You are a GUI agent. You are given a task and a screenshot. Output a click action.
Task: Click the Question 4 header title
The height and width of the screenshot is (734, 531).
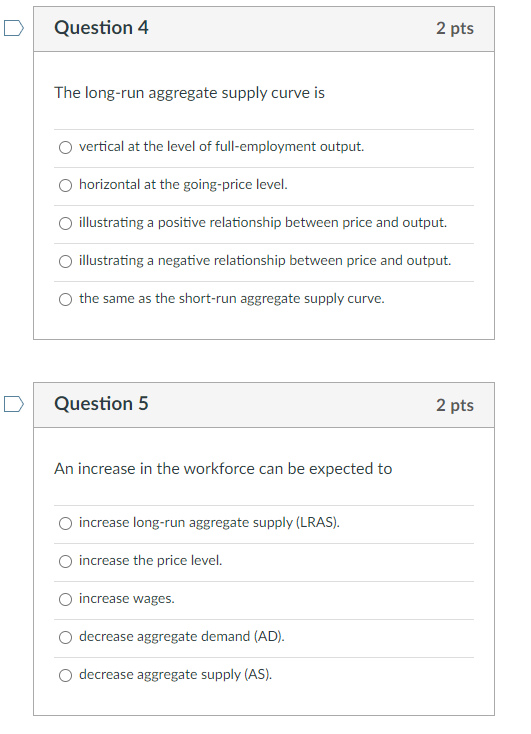(101, 28)
